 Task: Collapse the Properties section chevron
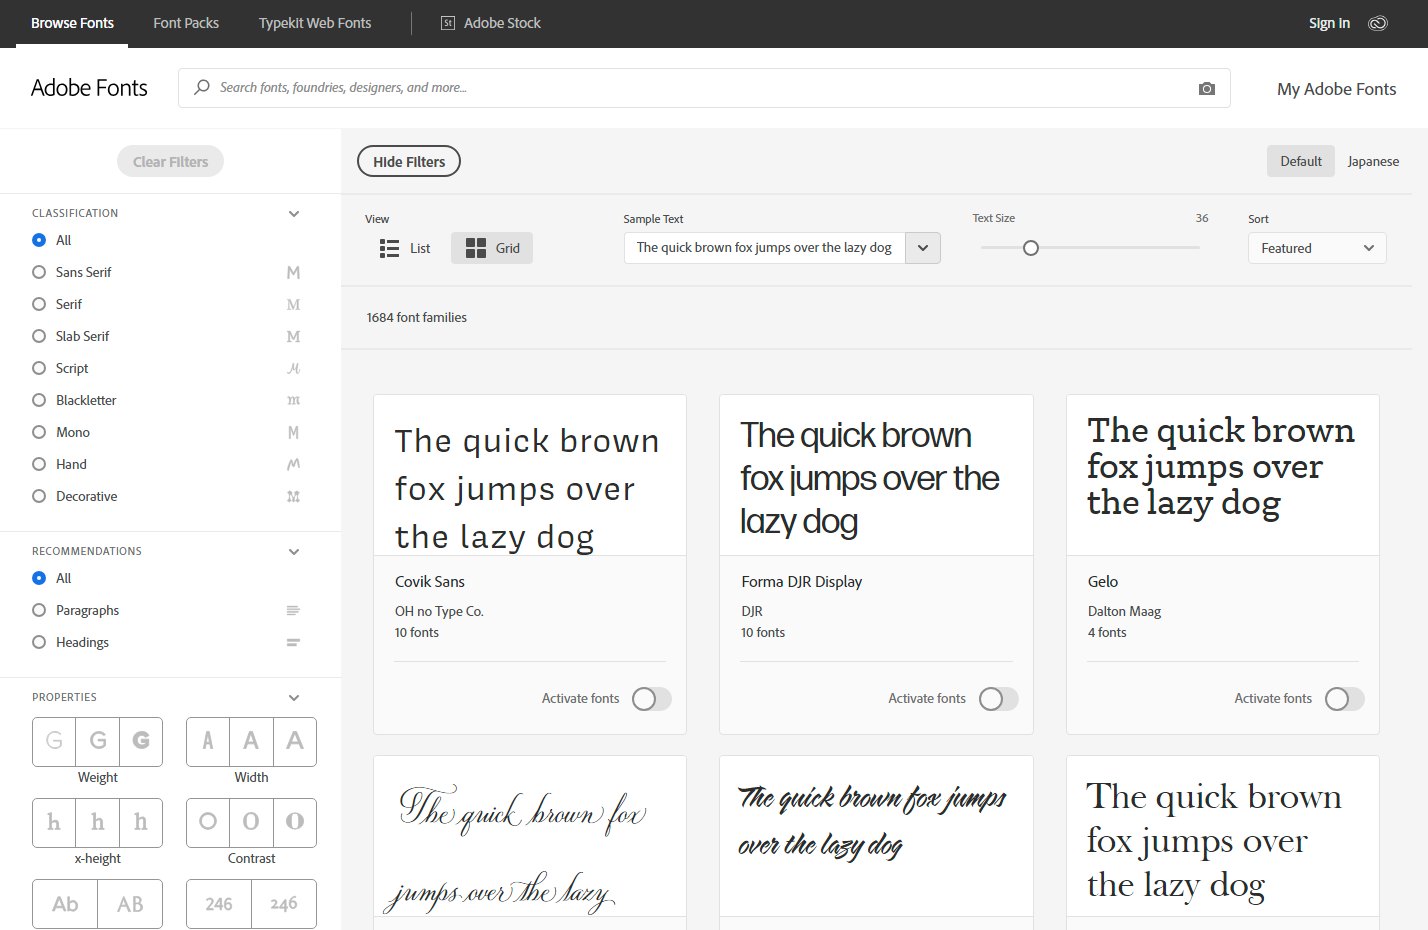pyautogui.click(x=294, y=697)
